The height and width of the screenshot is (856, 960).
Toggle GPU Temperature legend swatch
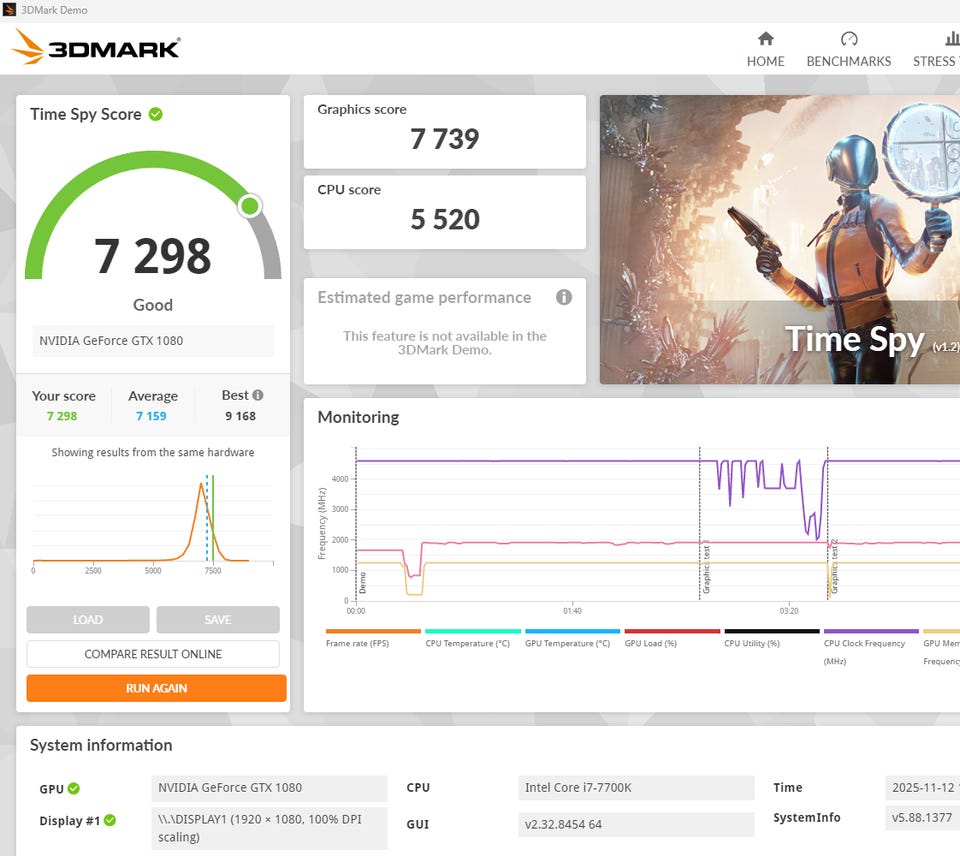(x=572, y=631)
